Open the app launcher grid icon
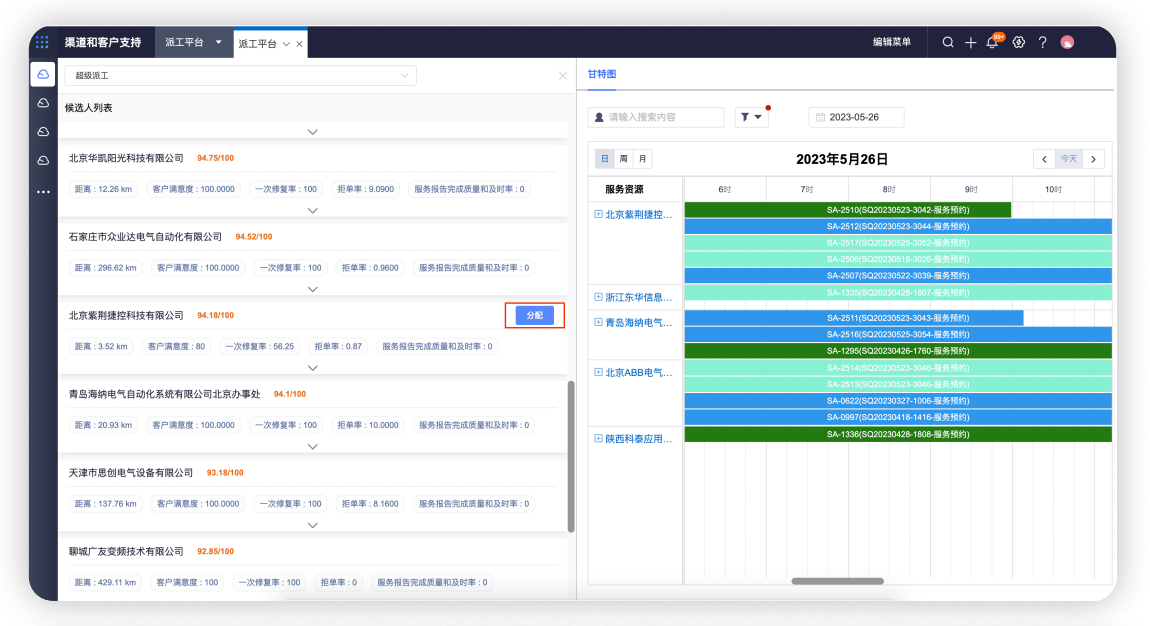The width and height of the screenshot is (1150, 626). click(x=42, y=42)
